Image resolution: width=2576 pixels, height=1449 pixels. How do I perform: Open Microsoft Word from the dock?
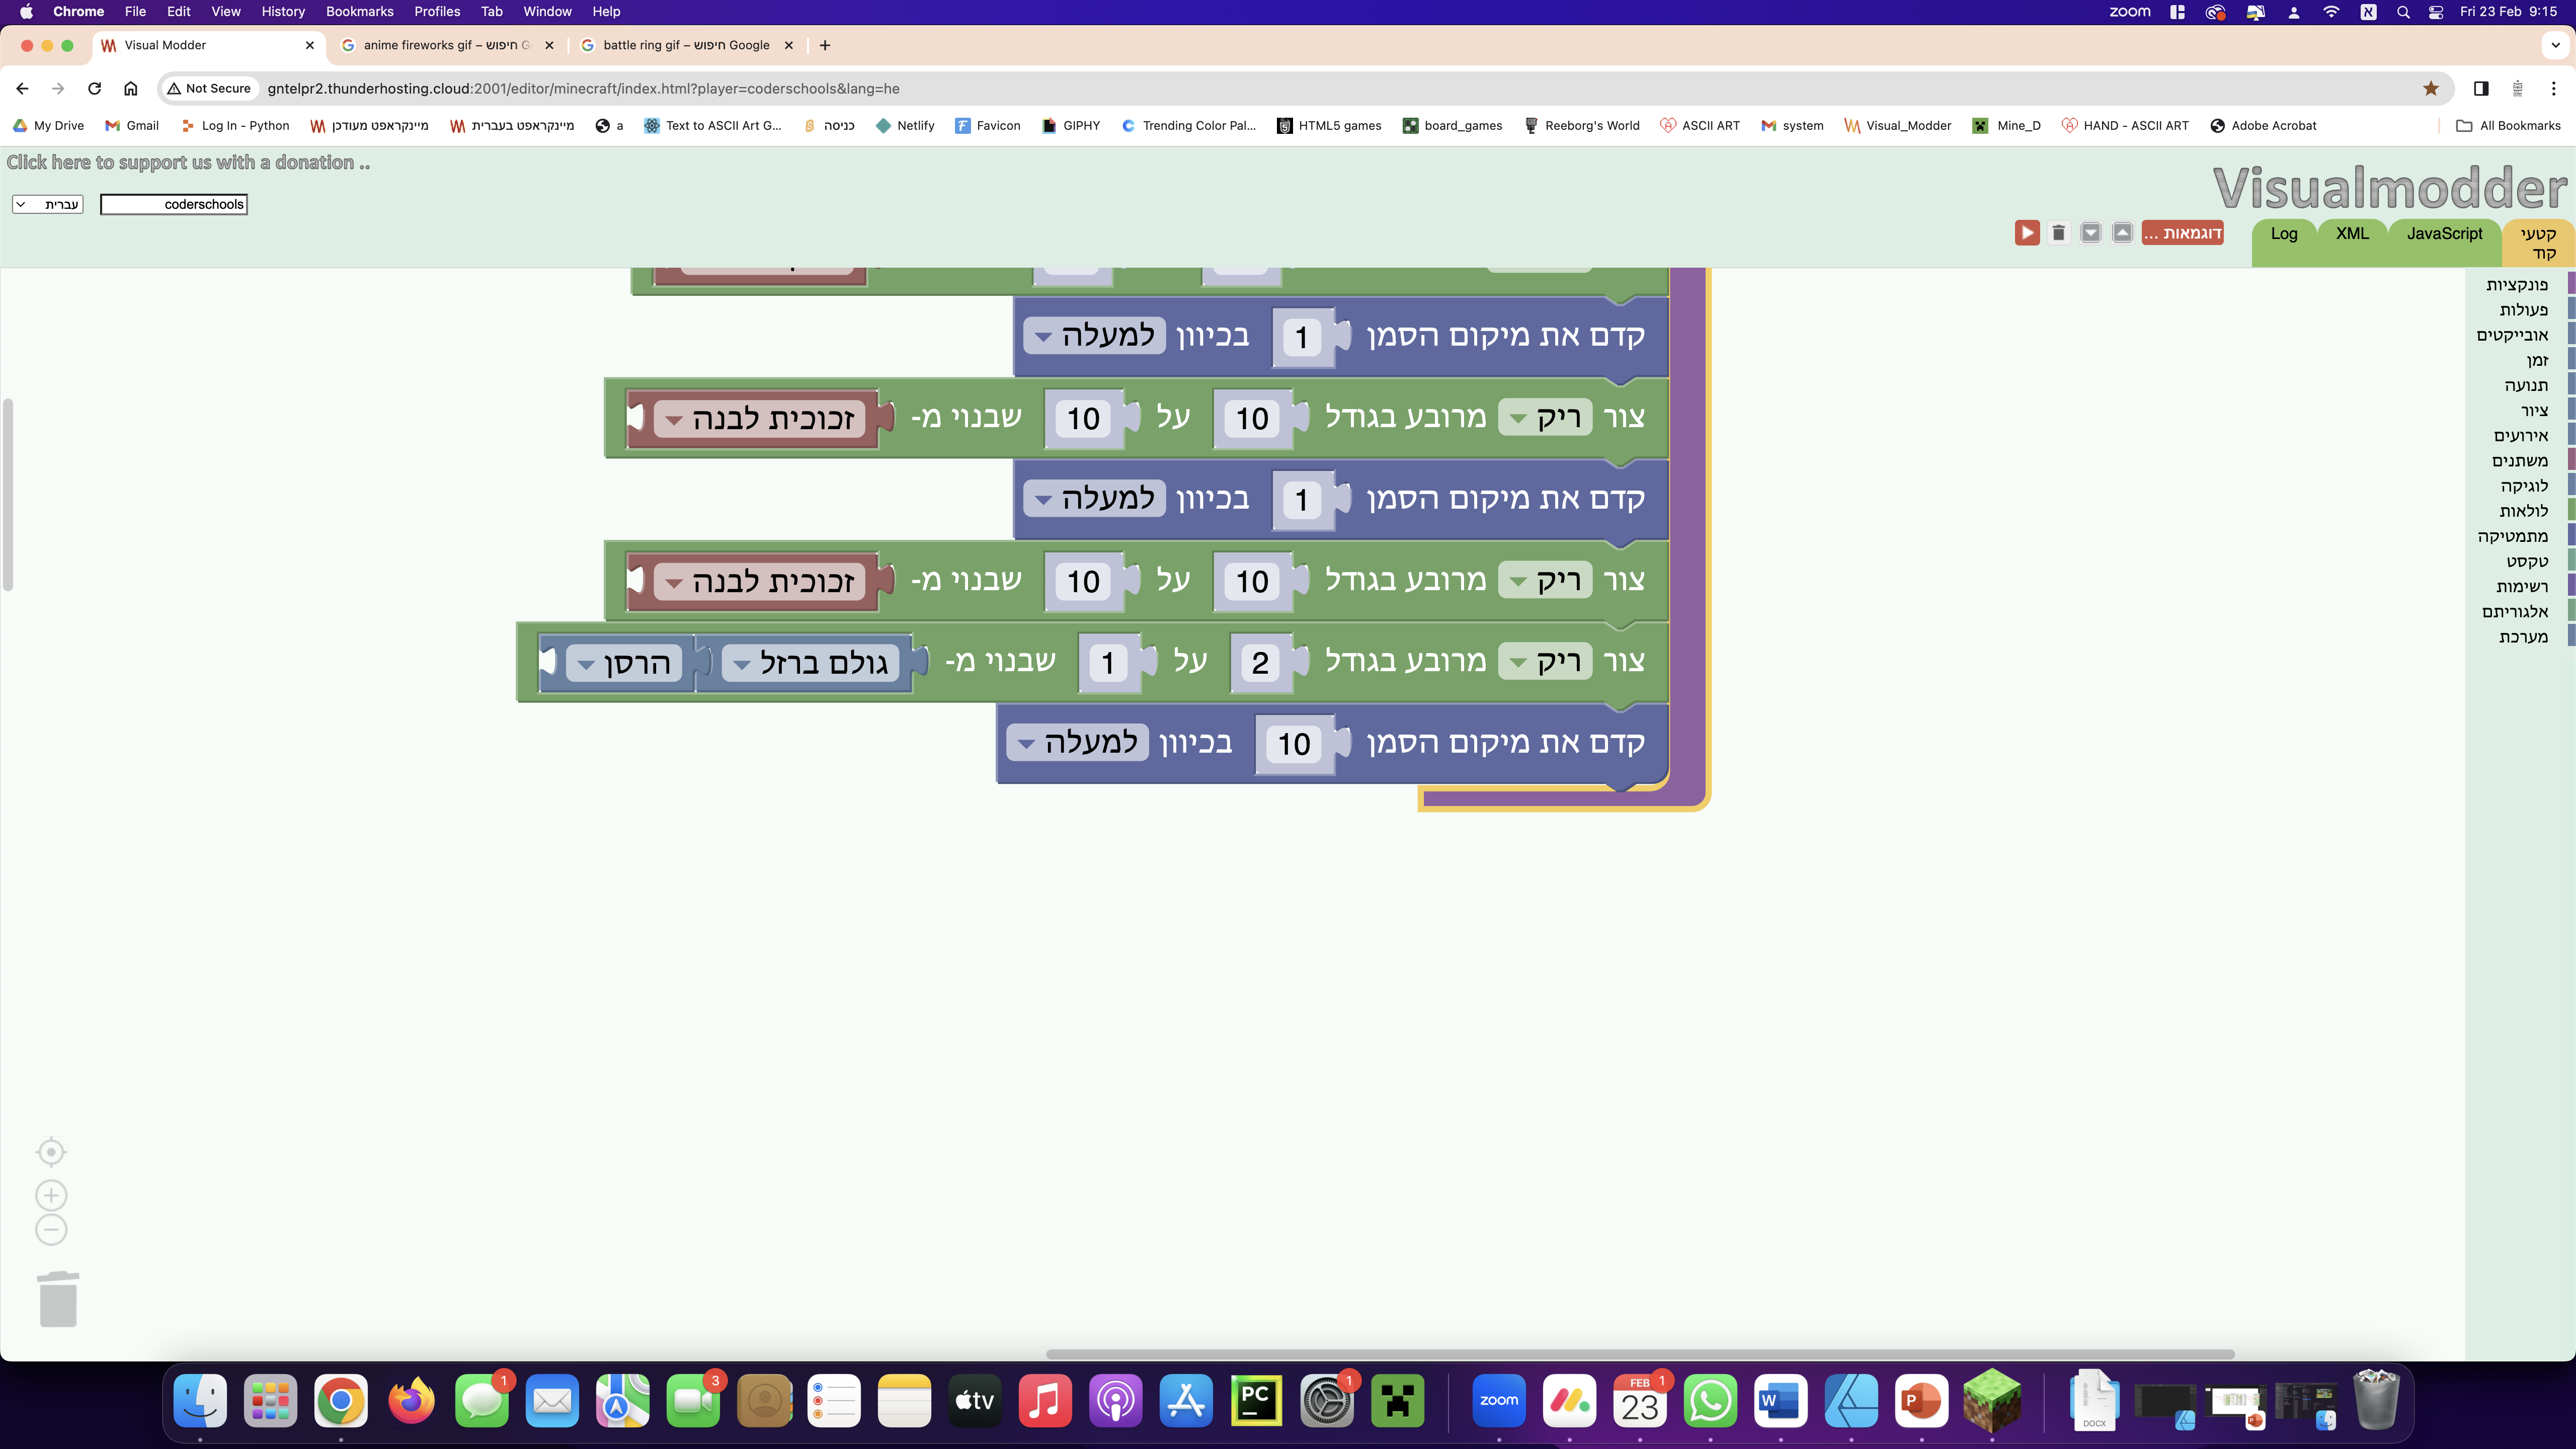(x=1780, y=1401)
